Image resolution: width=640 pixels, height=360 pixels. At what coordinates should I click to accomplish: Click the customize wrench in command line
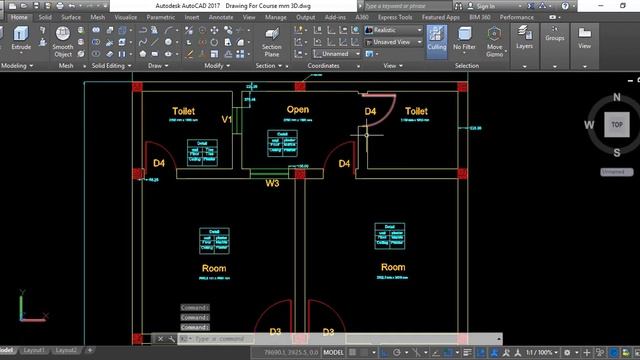(x=172, y=339)
